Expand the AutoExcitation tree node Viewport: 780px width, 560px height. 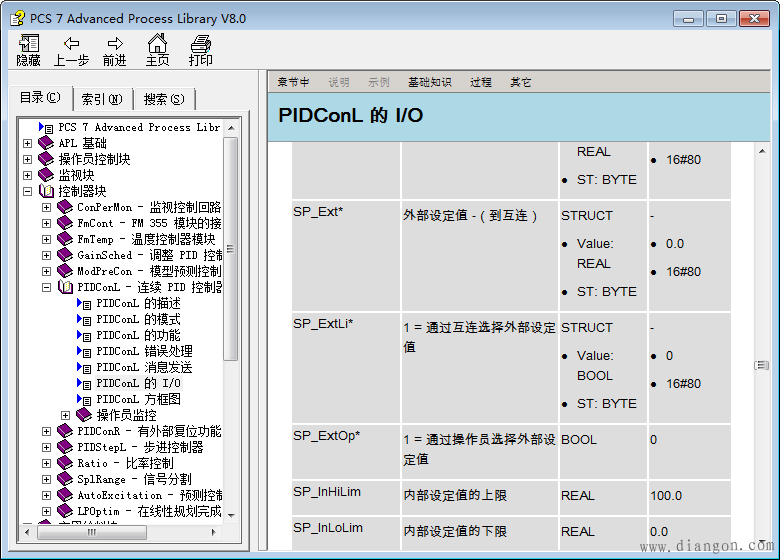[x=46, y=495]
